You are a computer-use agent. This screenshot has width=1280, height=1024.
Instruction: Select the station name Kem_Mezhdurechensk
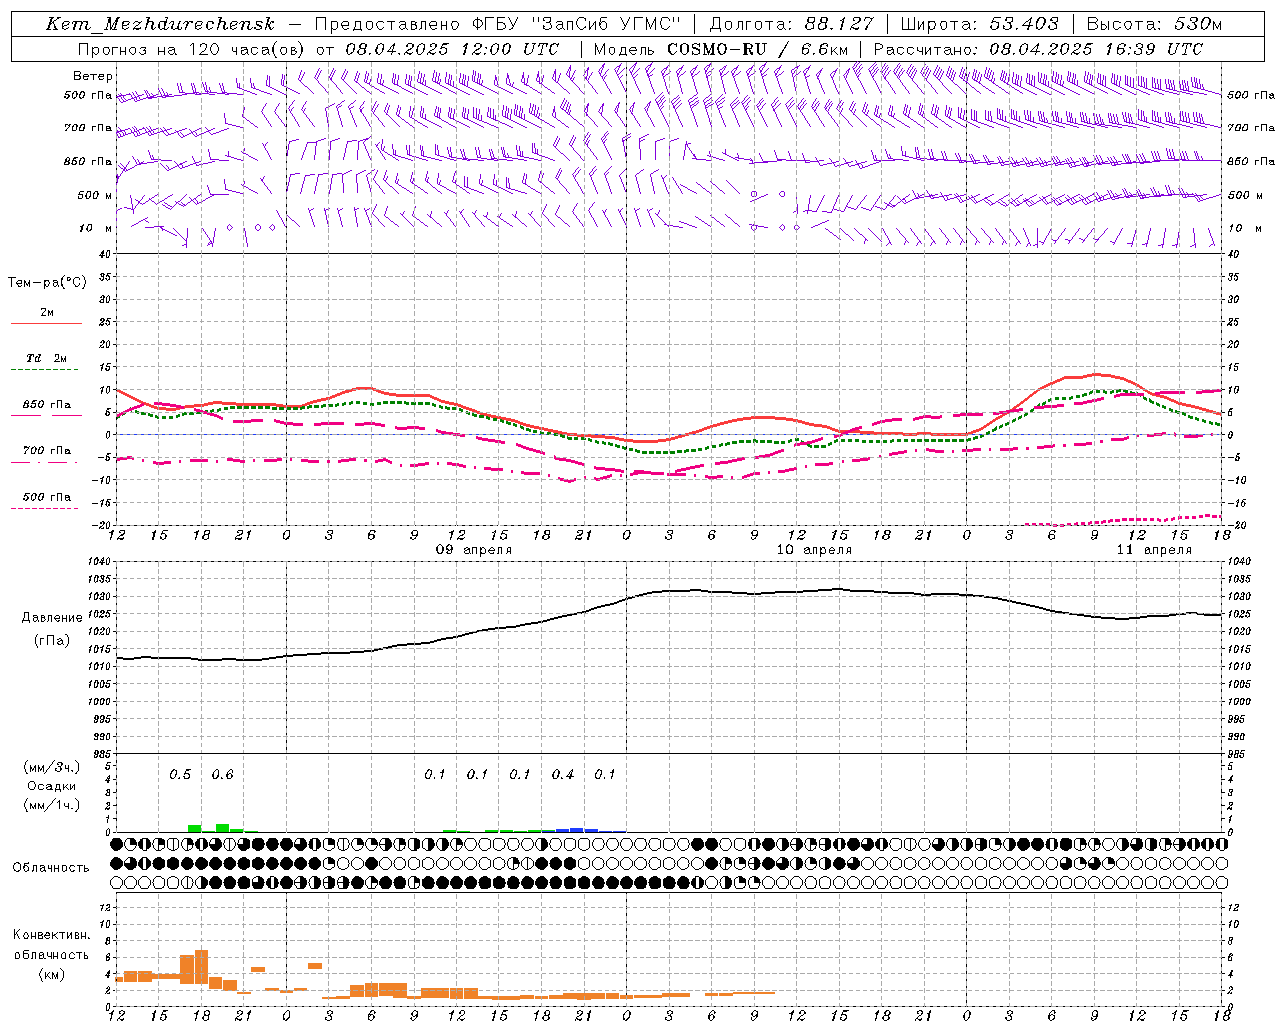(x=160, y=24)
